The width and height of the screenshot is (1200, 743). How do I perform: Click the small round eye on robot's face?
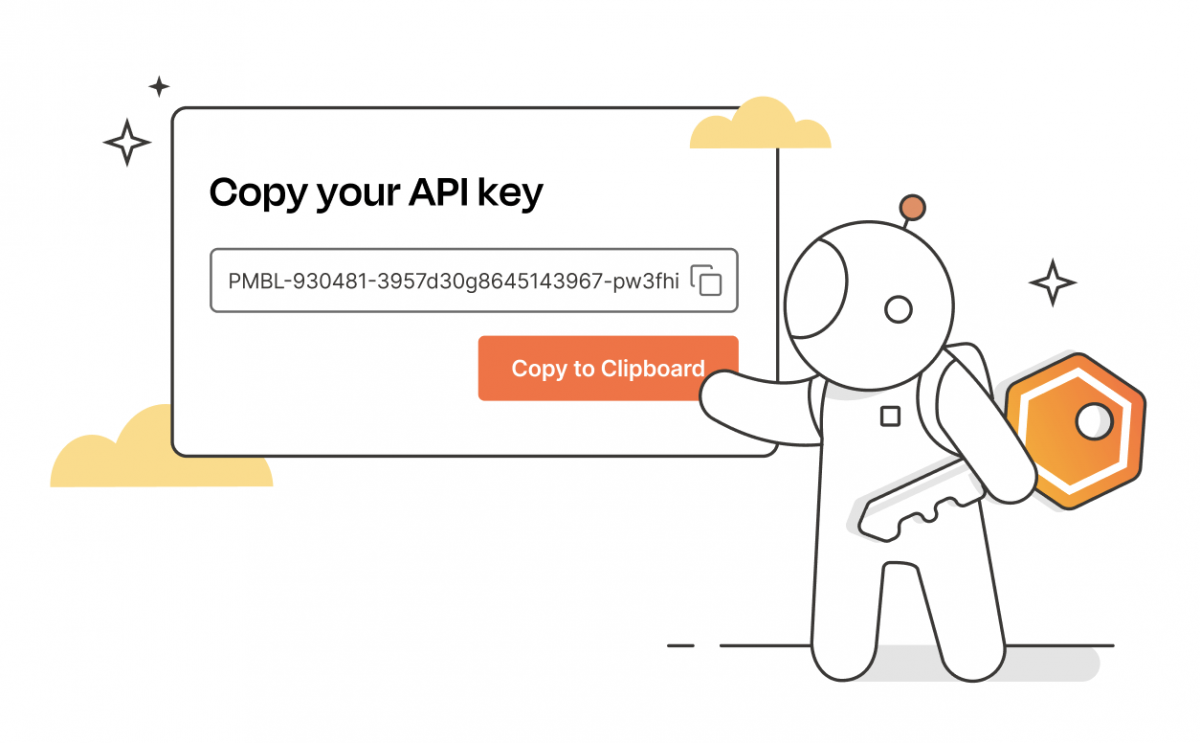coord(899,310)
